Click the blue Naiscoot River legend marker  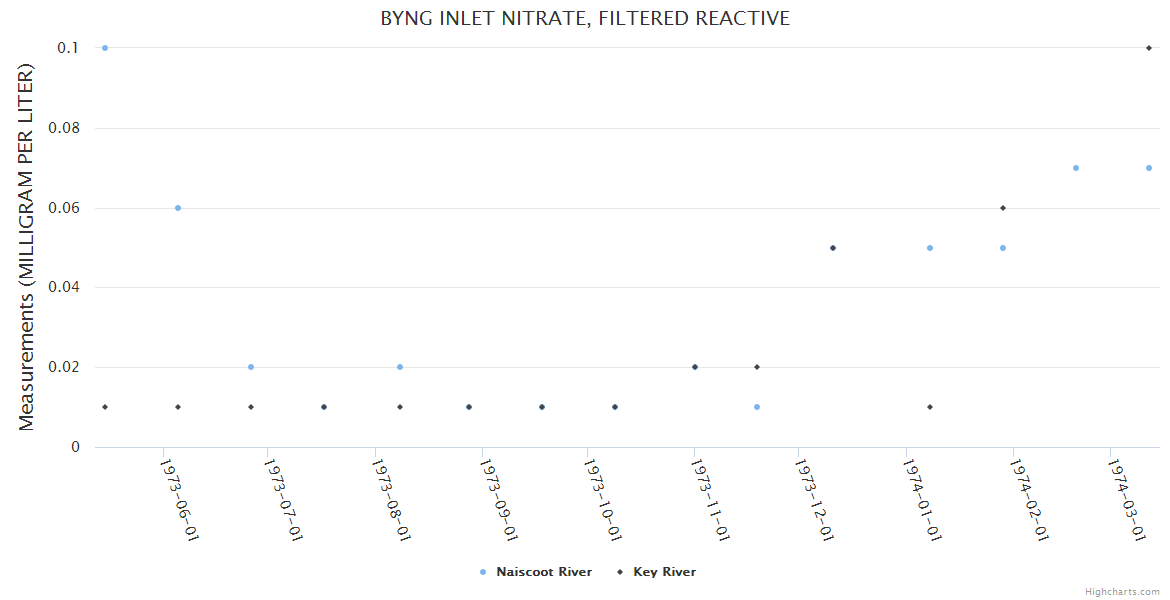click(483, 572)
